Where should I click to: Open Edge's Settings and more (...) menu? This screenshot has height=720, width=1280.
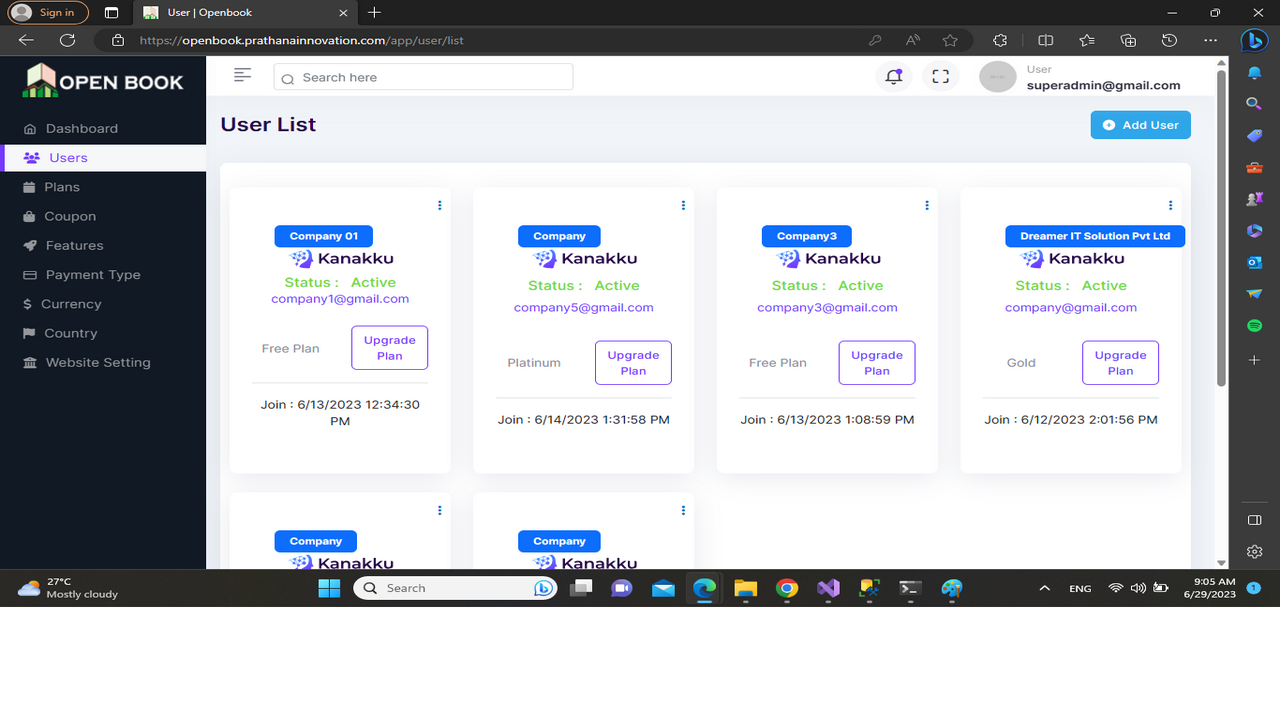(1210, 40)
